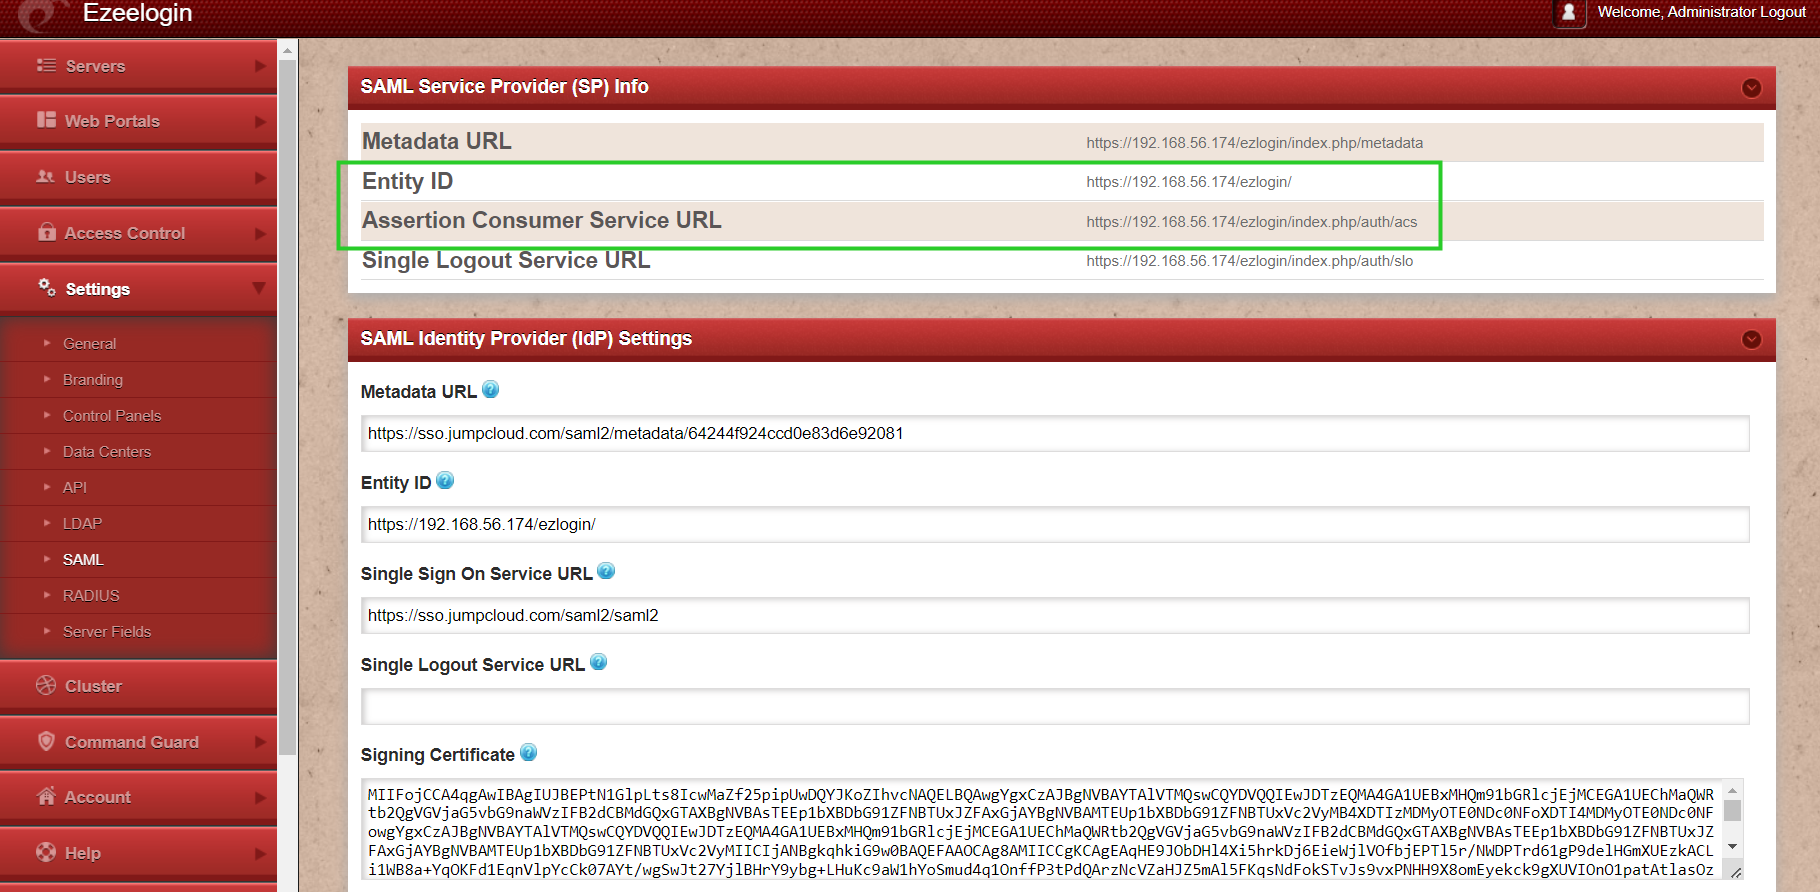Open help tooltip for IdP Metadata URL

[x=490, y=390]
